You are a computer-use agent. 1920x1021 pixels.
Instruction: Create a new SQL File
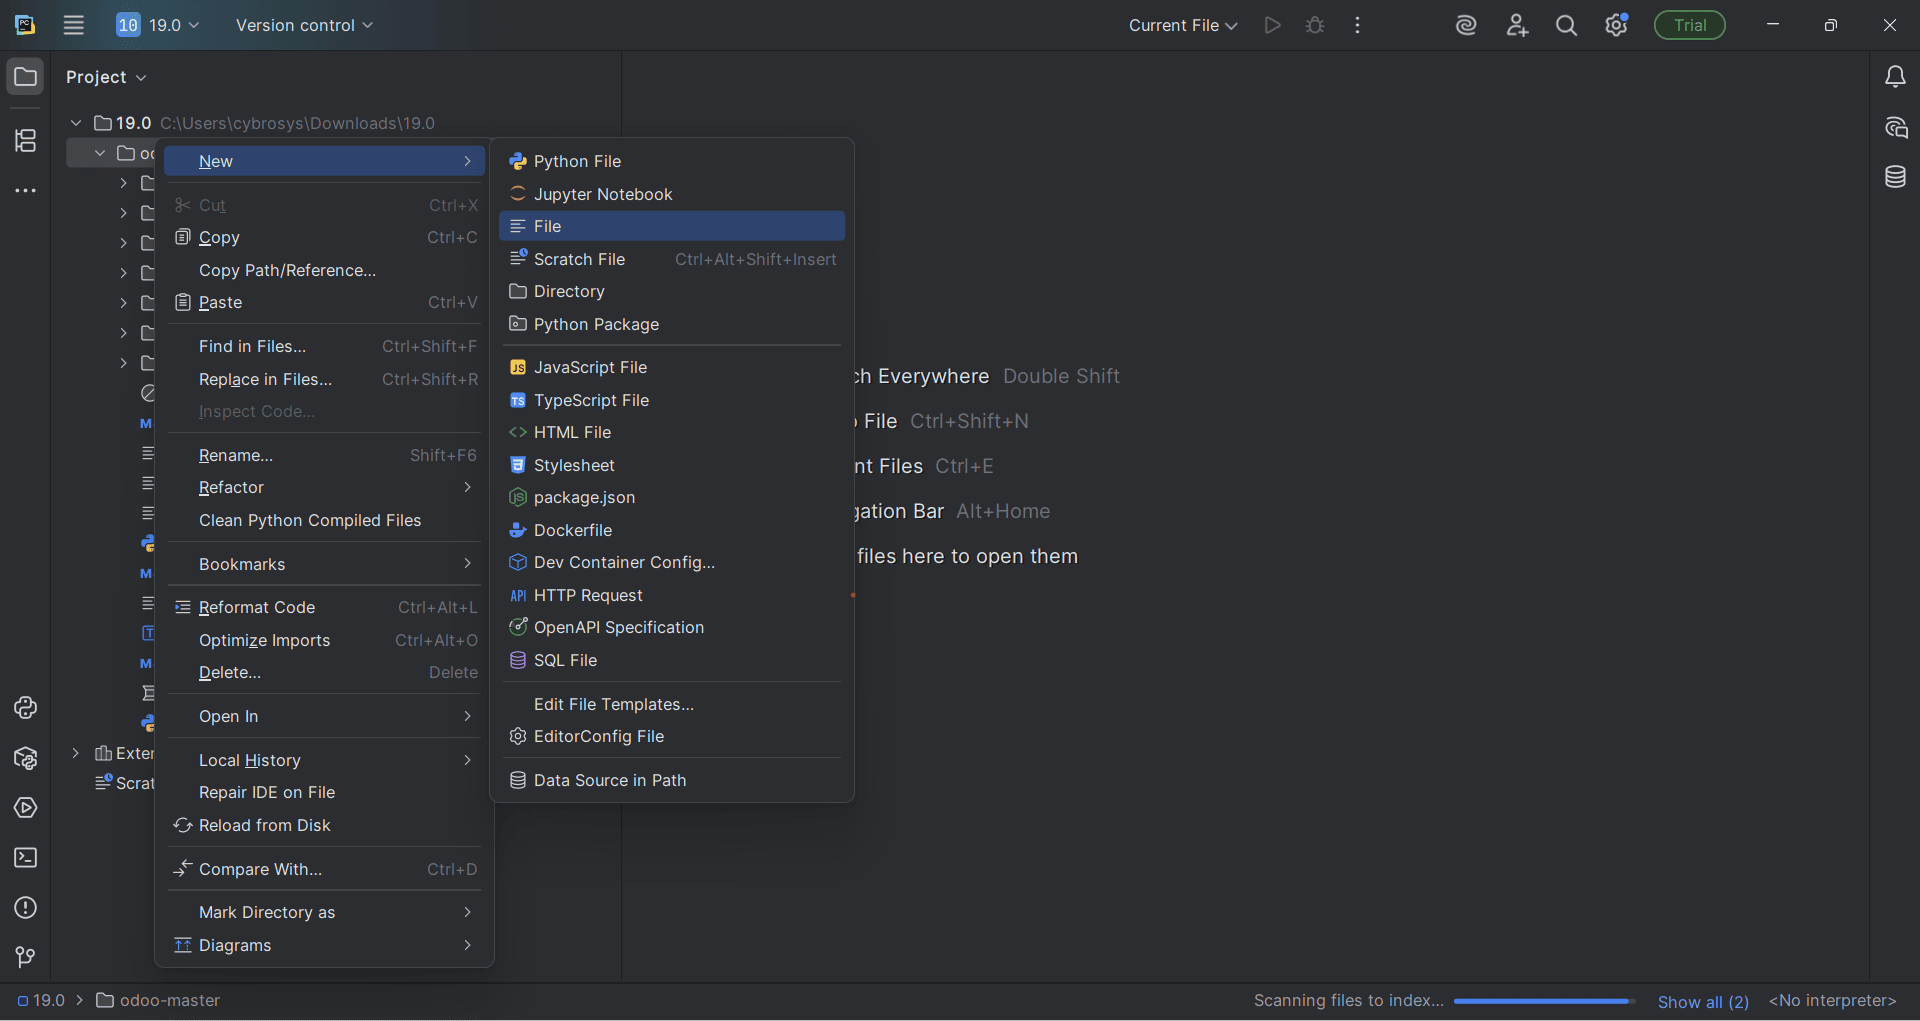coord(672,660)
